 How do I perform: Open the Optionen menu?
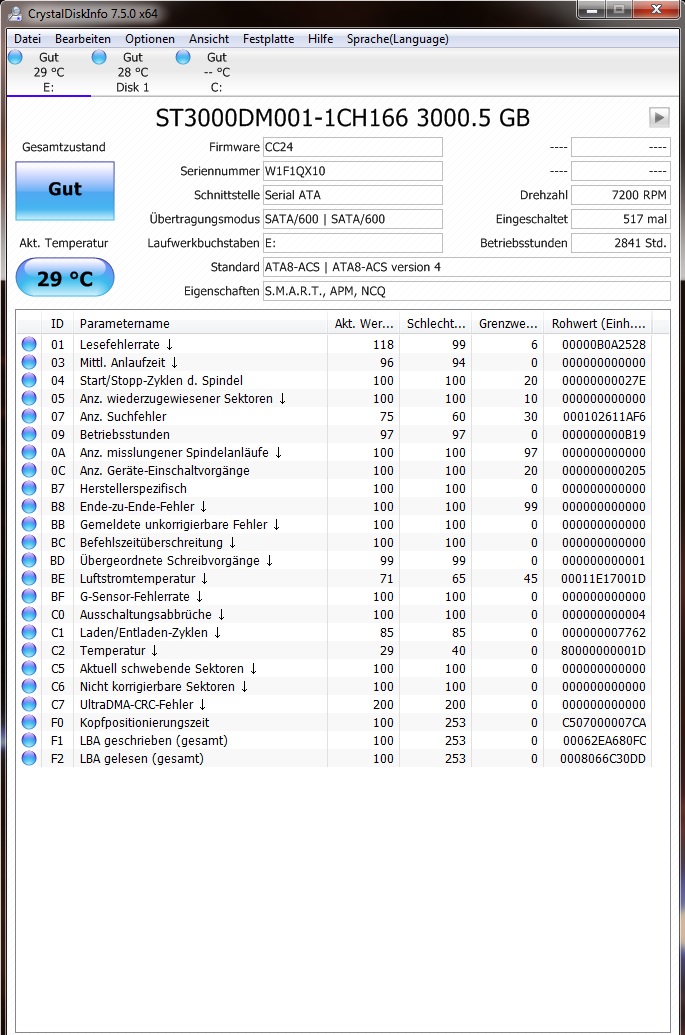150,39
